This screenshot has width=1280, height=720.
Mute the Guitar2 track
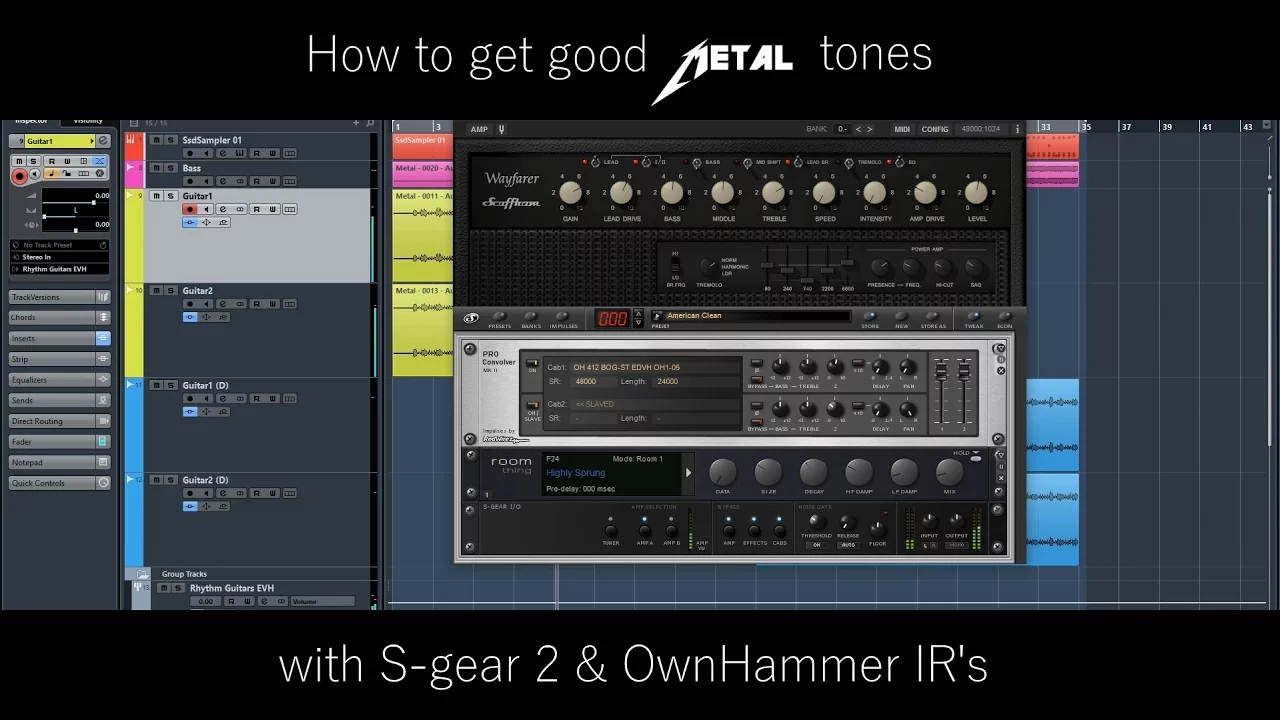(x=156, y=291)
